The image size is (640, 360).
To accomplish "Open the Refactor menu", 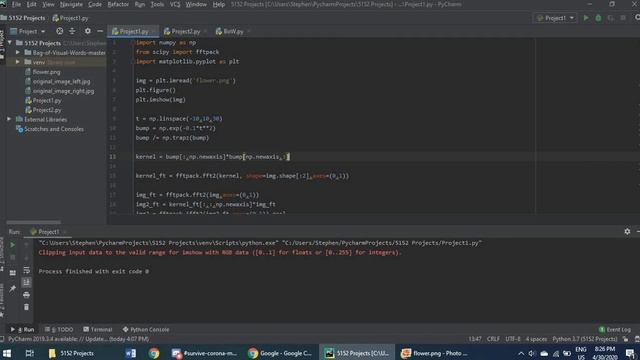I will (118, 4).
